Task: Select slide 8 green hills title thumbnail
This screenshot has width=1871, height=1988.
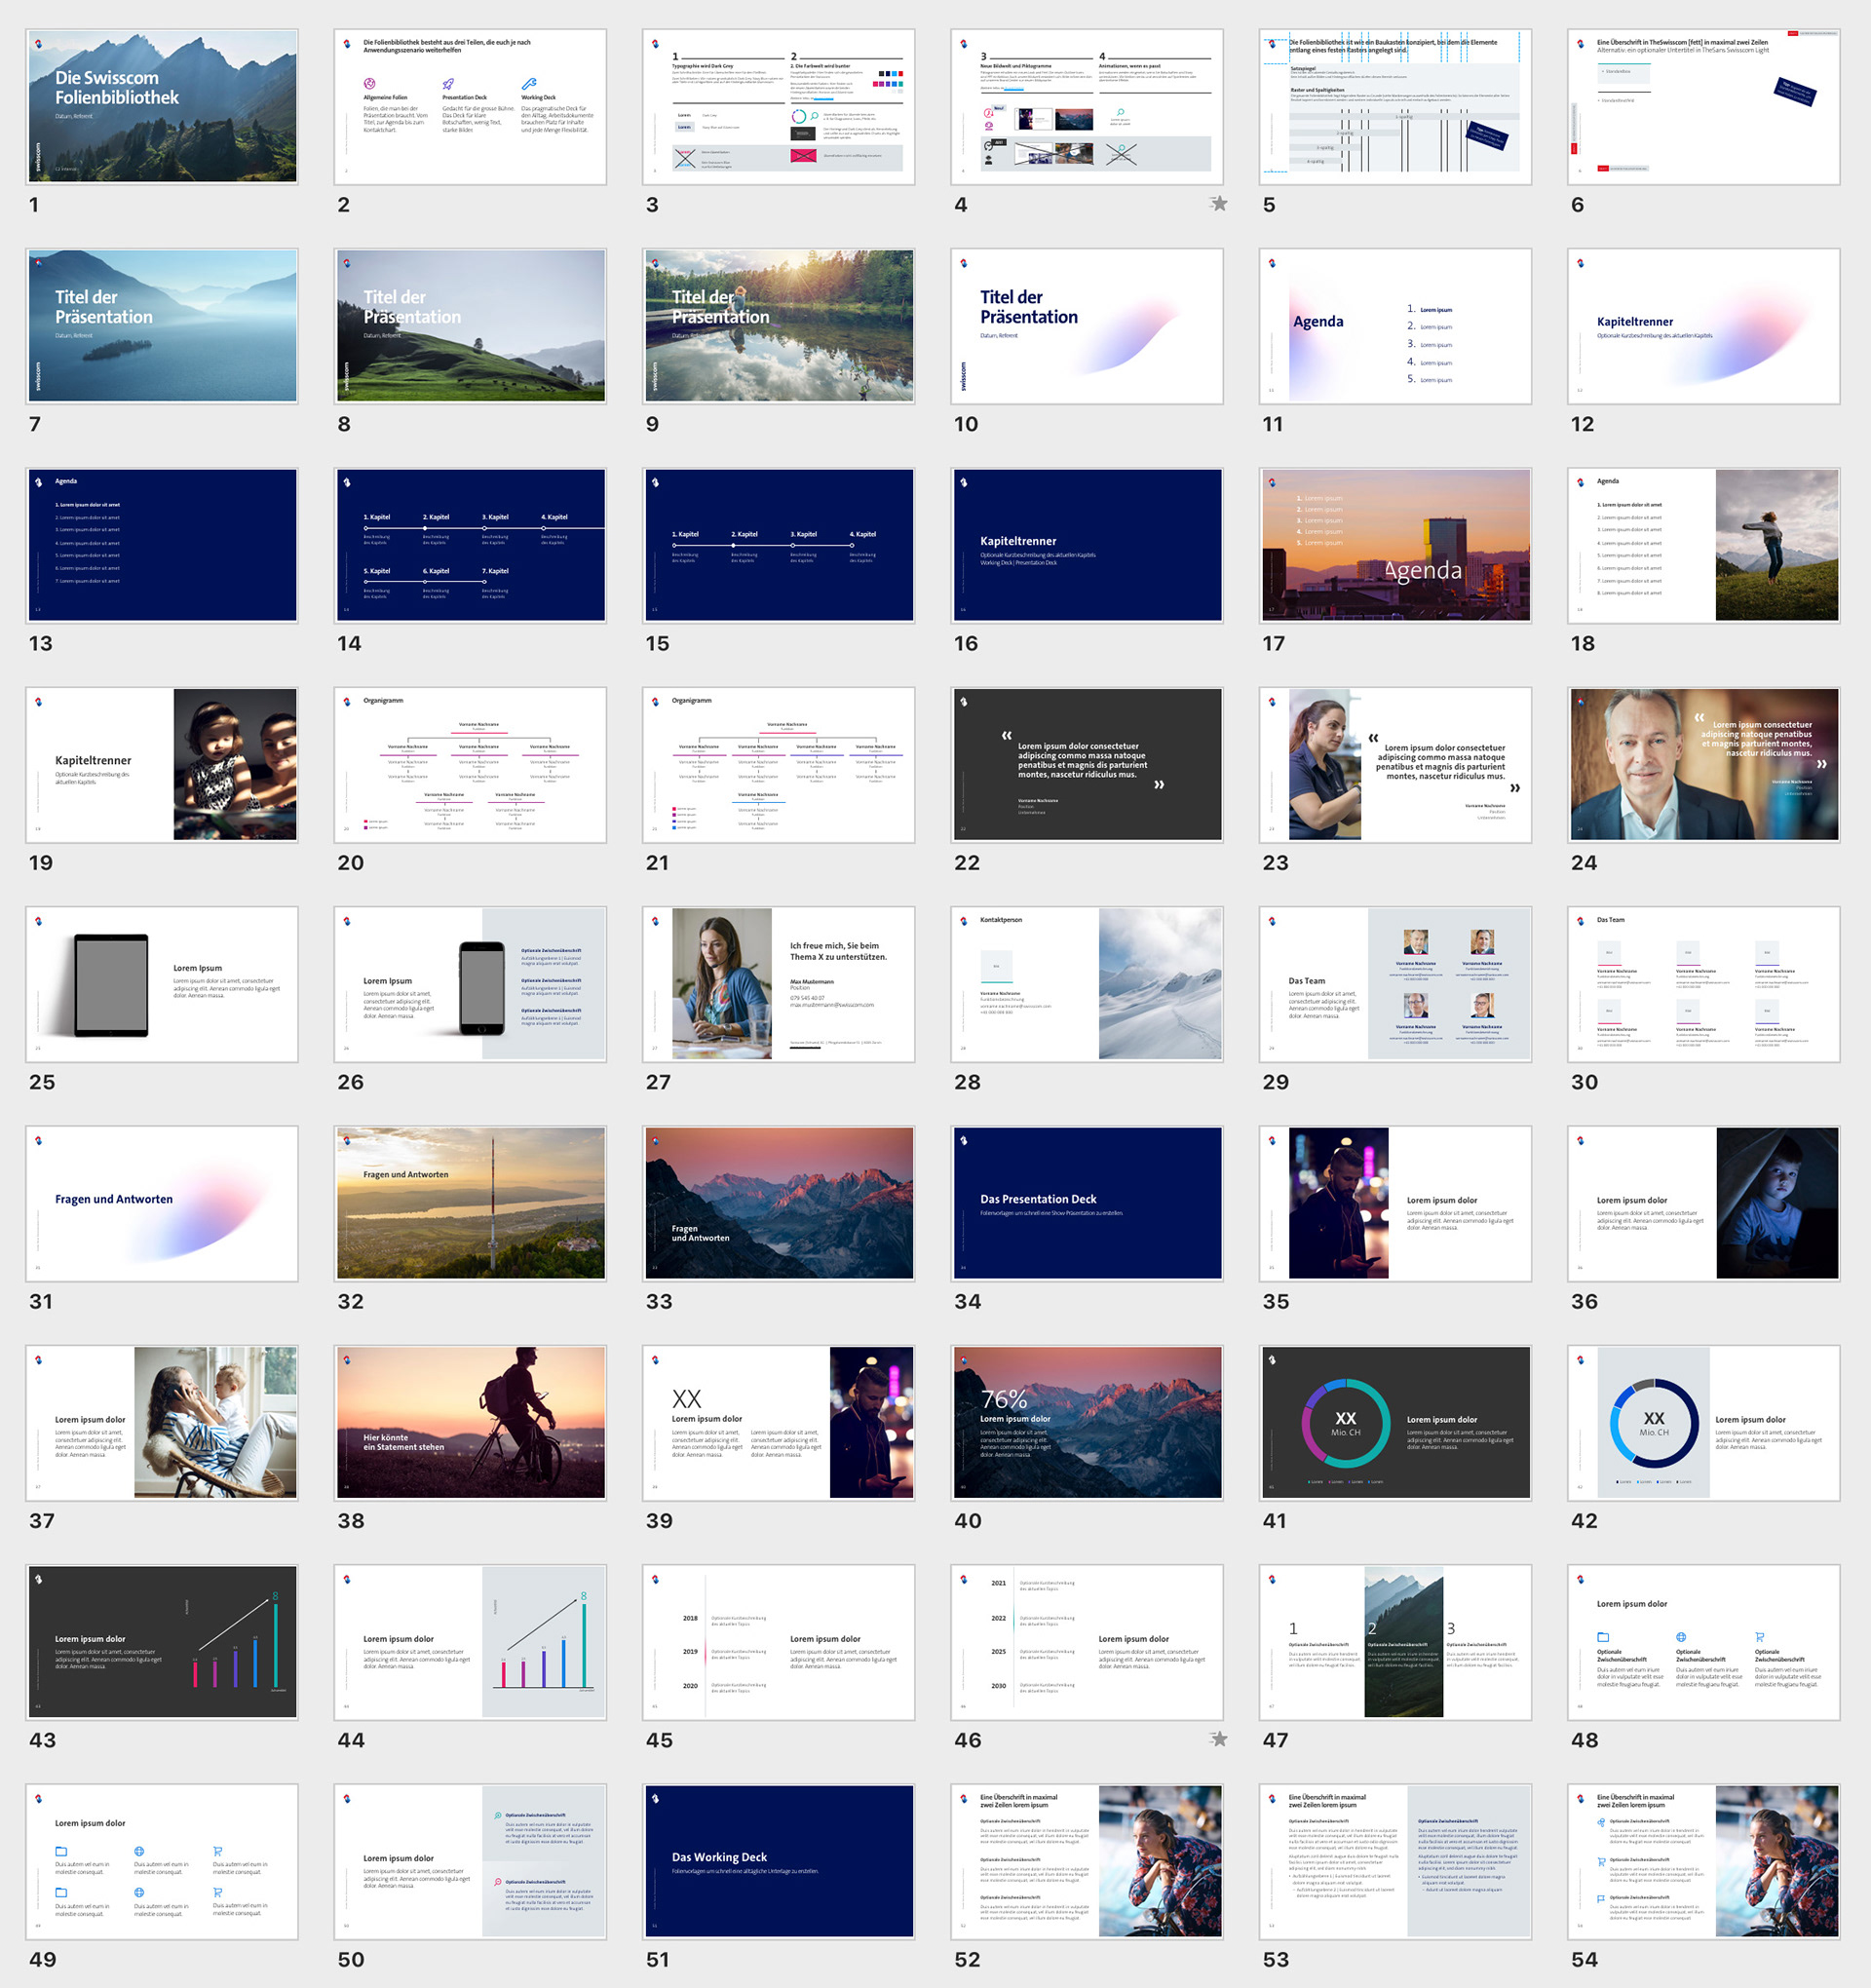Action: (470, 326)
